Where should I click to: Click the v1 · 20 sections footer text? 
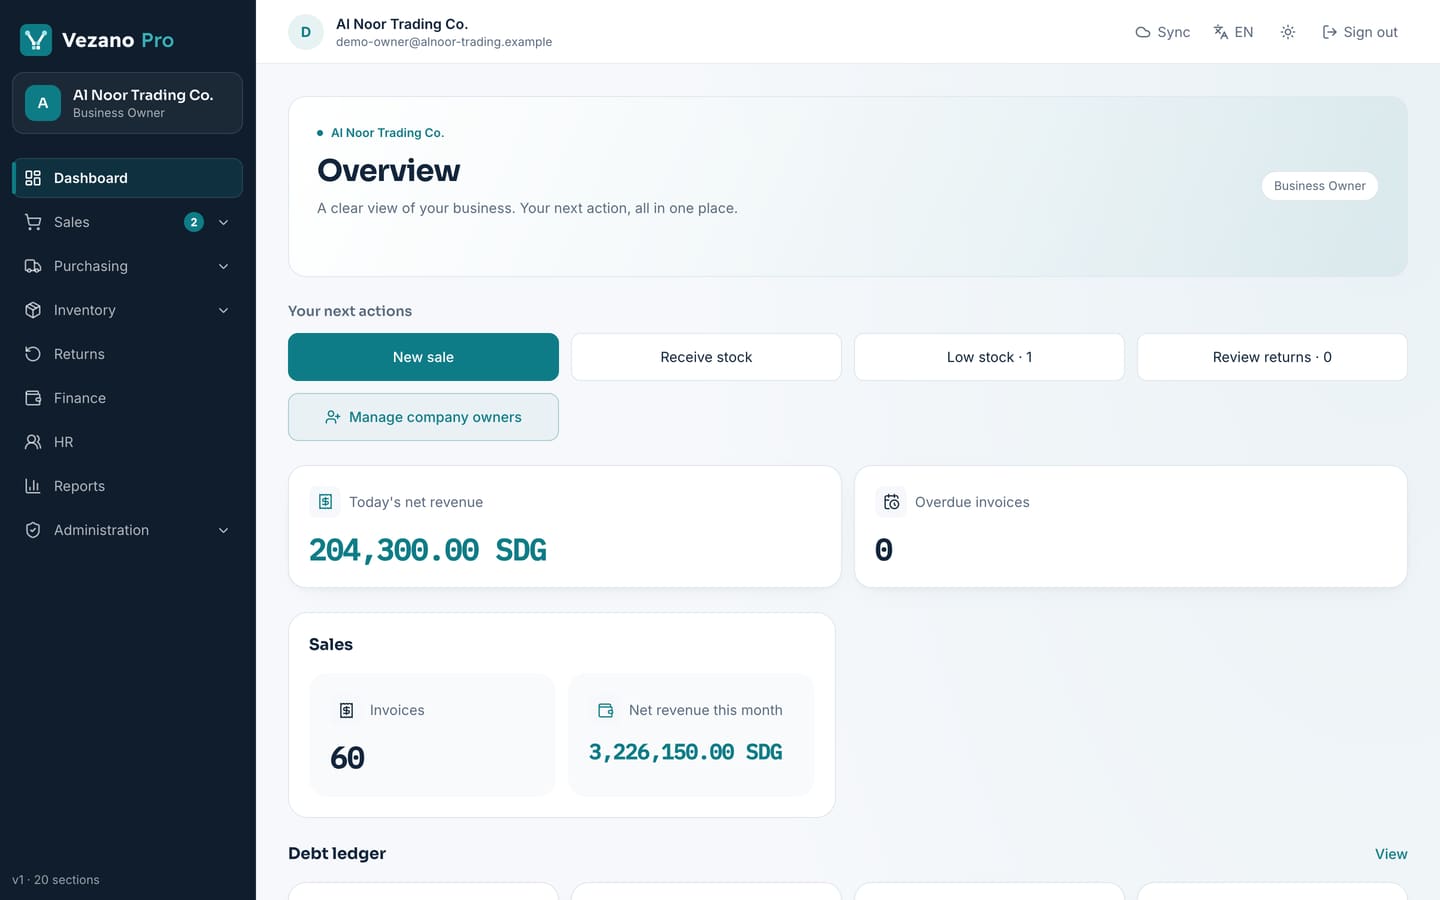tap(56, 880)
